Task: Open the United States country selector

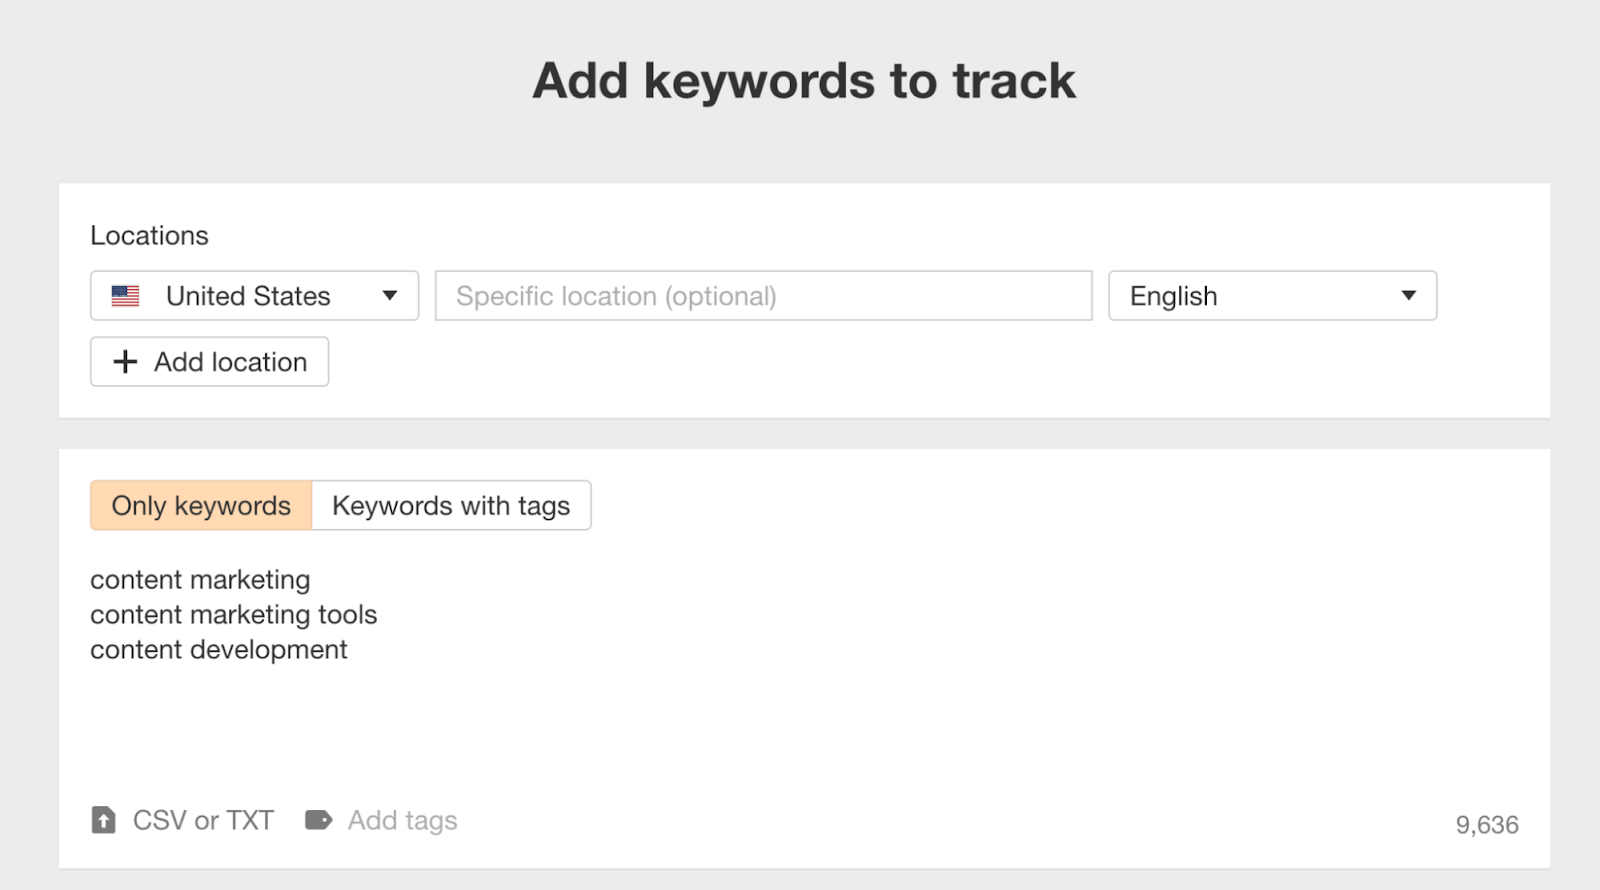Action: pos(253,296)
